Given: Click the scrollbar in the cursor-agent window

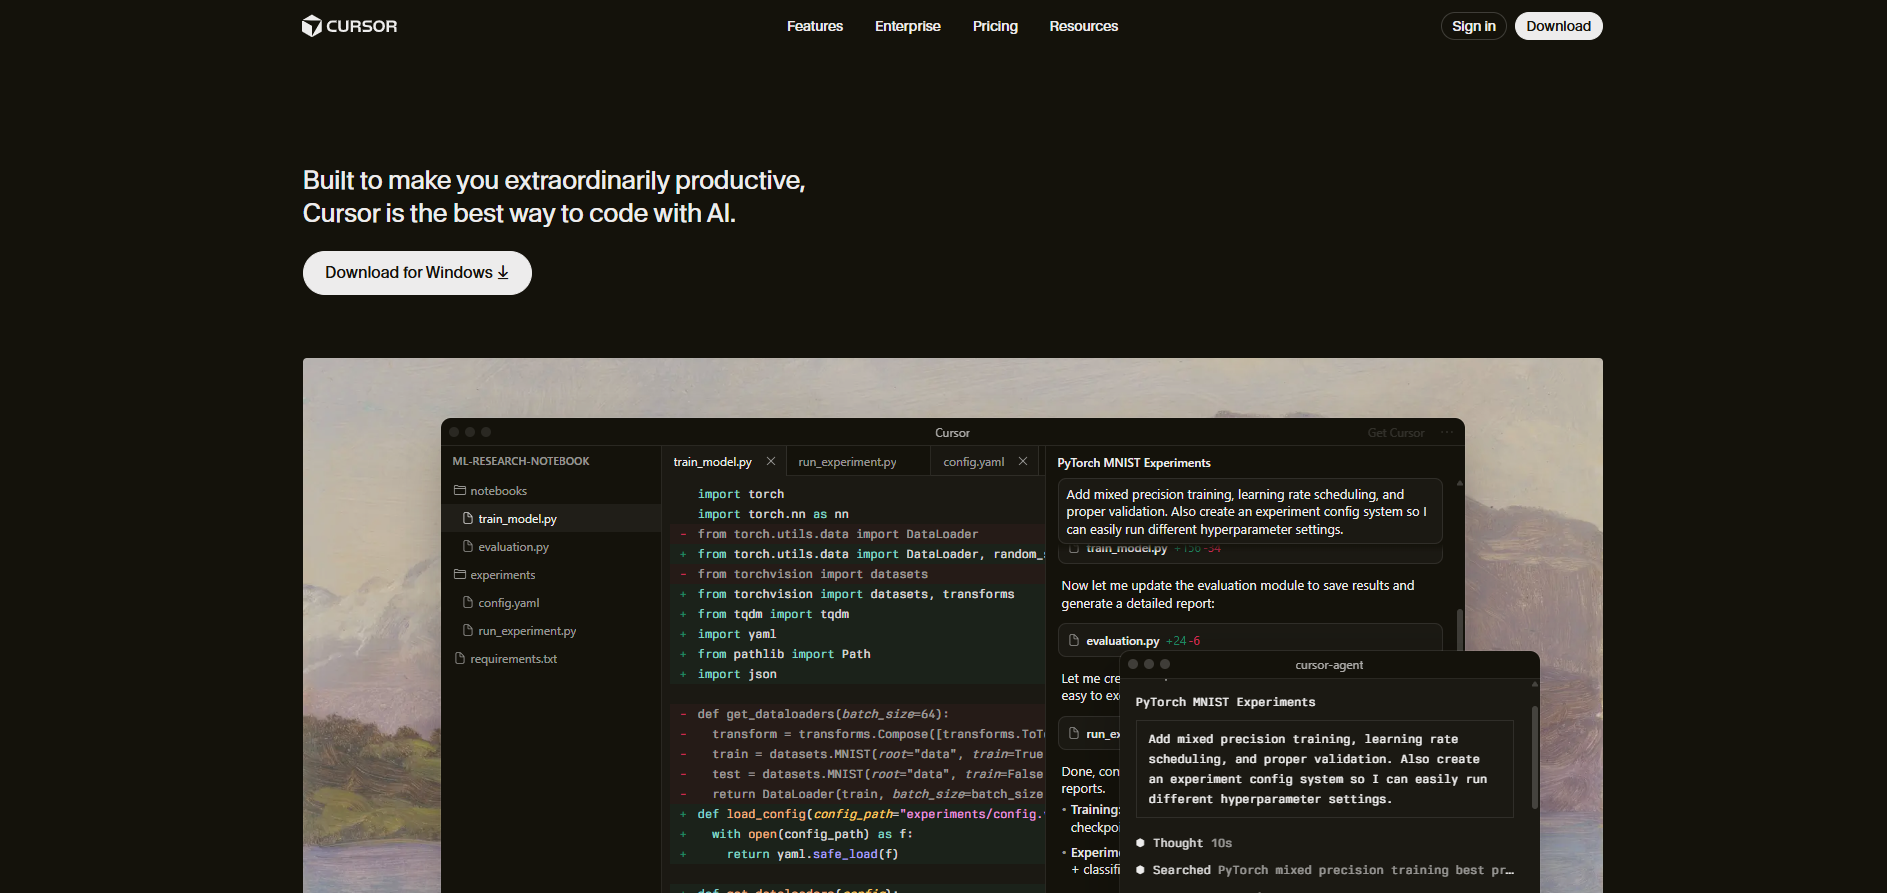Looking at the screenshot, I should [1534, 757].
